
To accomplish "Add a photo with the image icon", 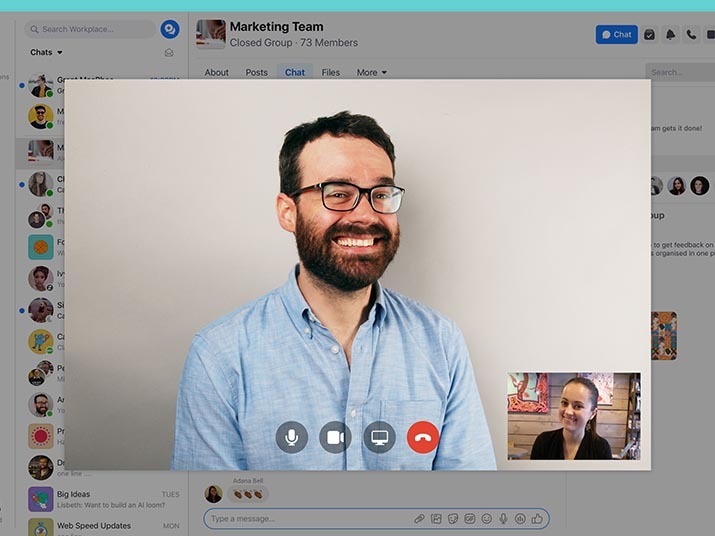I will coord(436,519).
